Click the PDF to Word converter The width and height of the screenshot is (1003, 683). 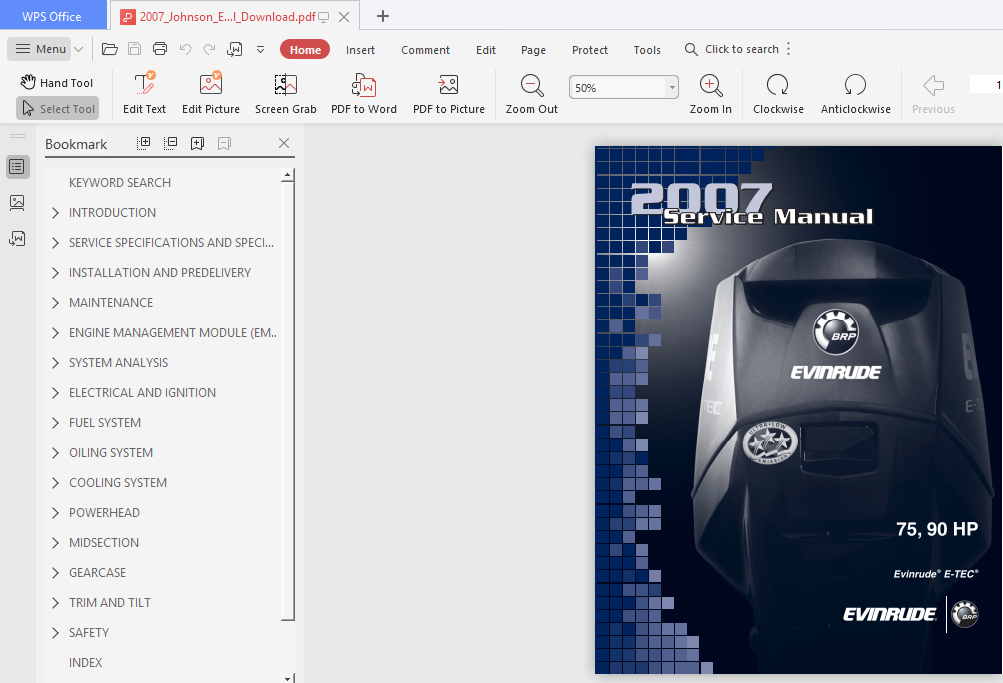tap(363, 93)
